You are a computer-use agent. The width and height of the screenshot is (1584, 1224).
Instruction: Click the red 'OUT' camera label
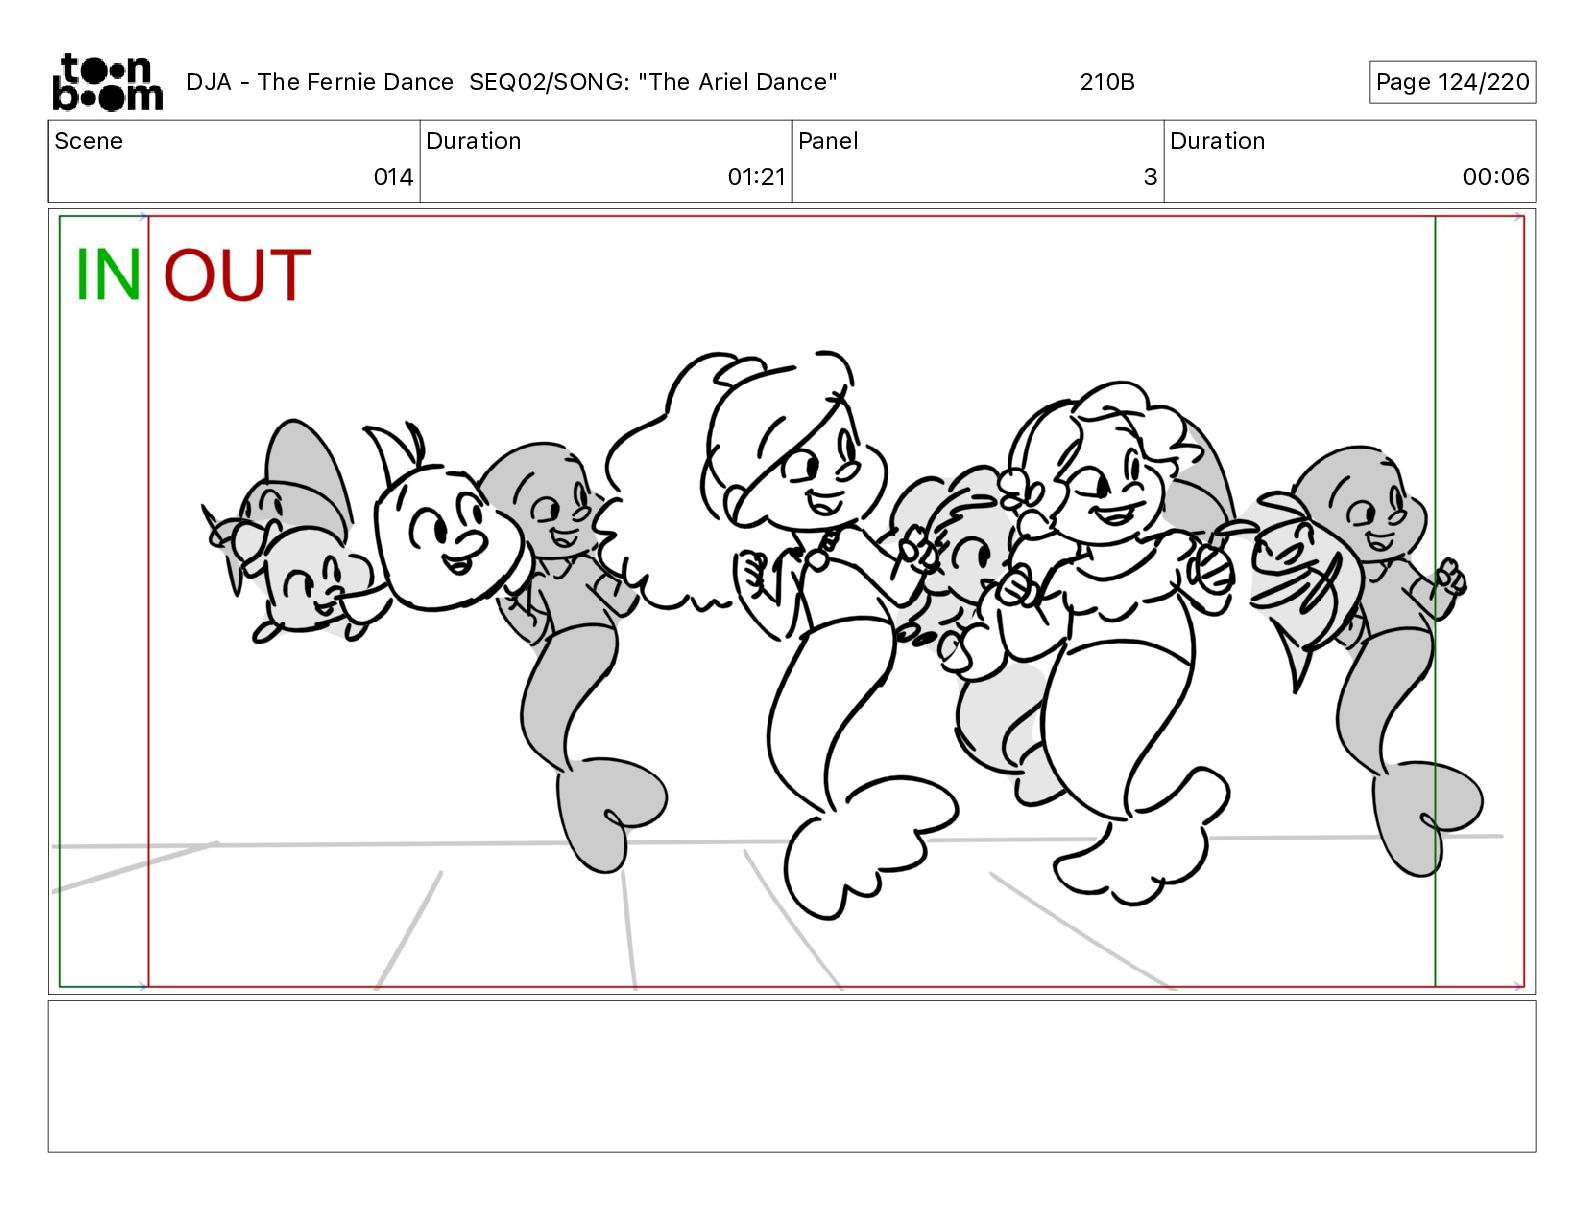click(237, 275)
